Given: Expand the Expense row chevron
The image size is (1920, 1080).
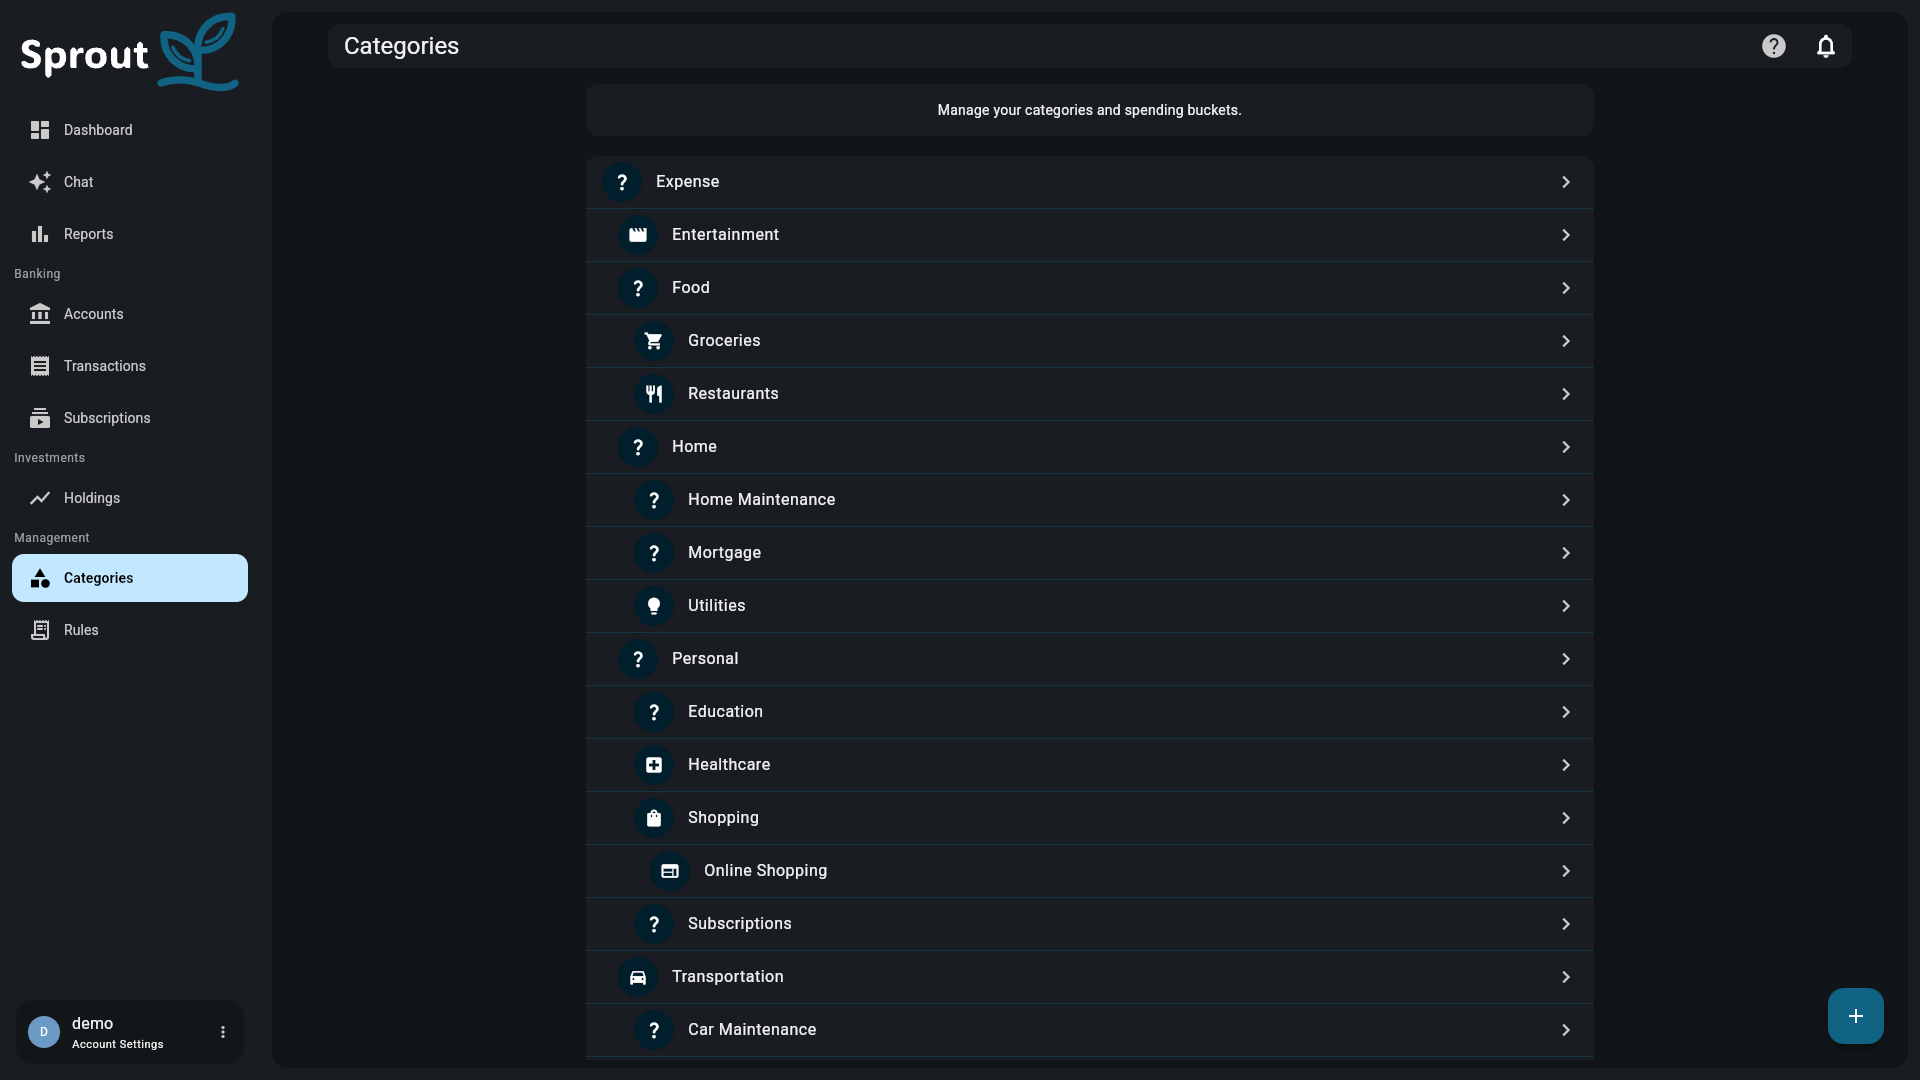Looking at the screenshot, I should (1566, 182).
